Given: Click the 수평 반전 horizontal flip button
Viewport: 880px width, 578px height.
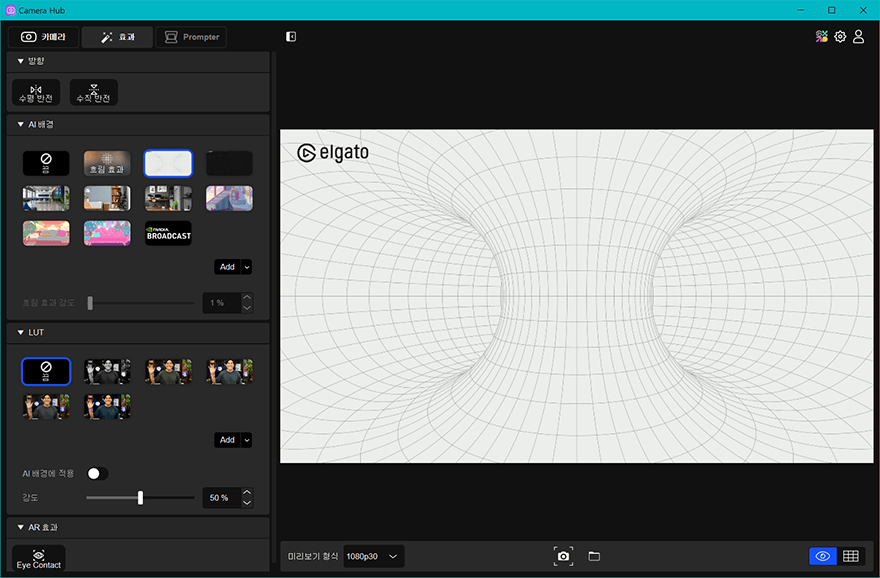Looking at the screenshot, I should pos(36,93).
